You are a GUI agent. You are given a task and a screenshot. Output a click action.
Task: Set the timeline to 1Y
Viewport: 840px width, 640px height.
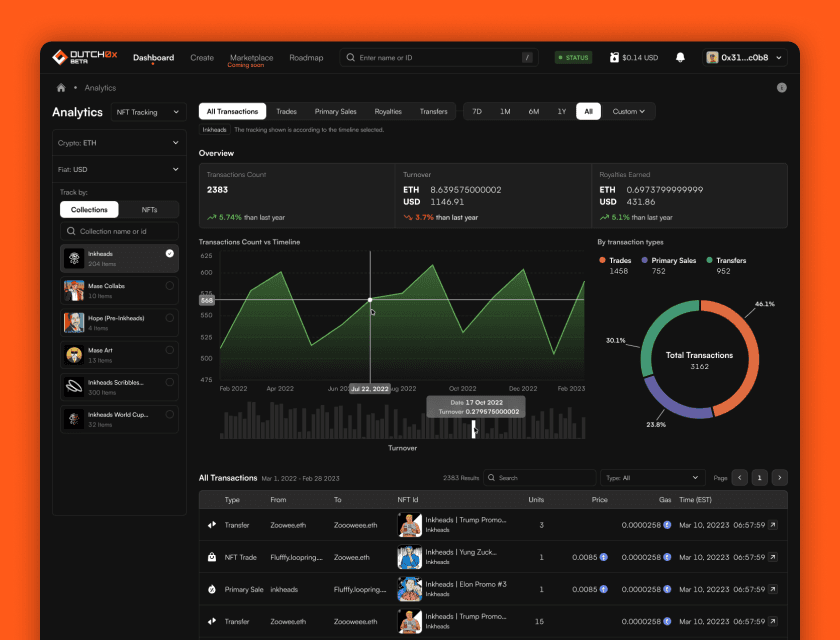coord(561,111)
